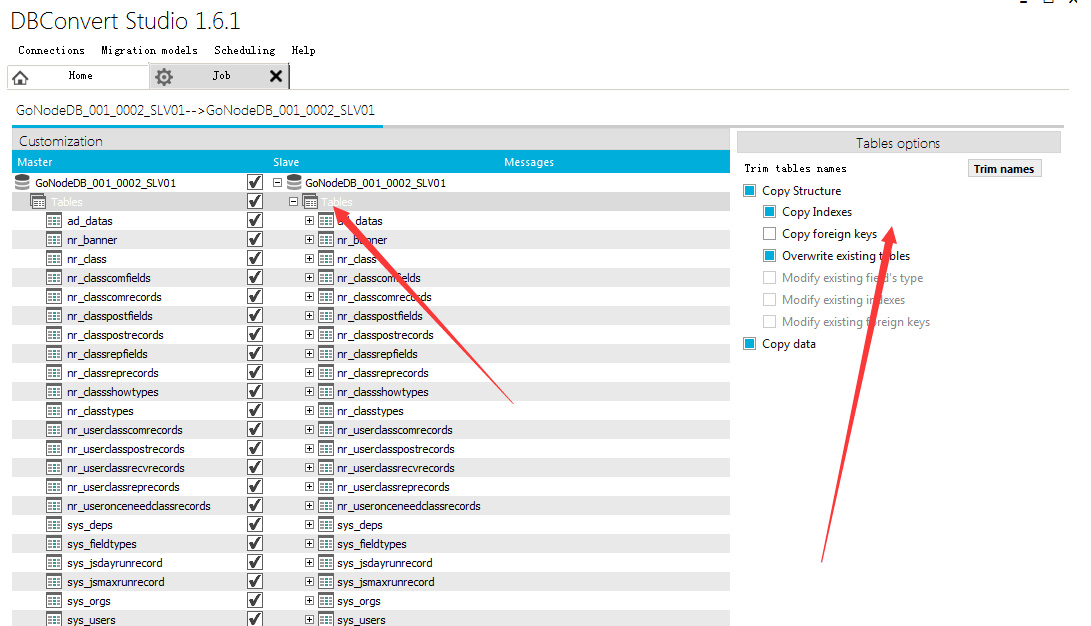
Task: Switch to the Home tab
Action: coord(78,76)
